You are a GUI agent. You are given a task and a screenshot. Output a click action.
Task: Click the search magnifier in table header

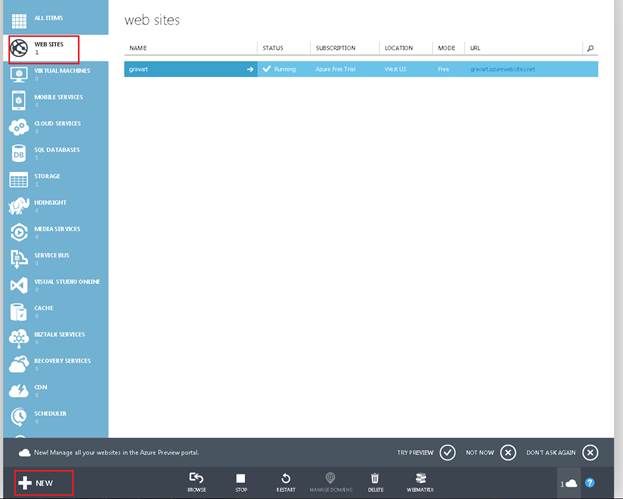[590, 48]
